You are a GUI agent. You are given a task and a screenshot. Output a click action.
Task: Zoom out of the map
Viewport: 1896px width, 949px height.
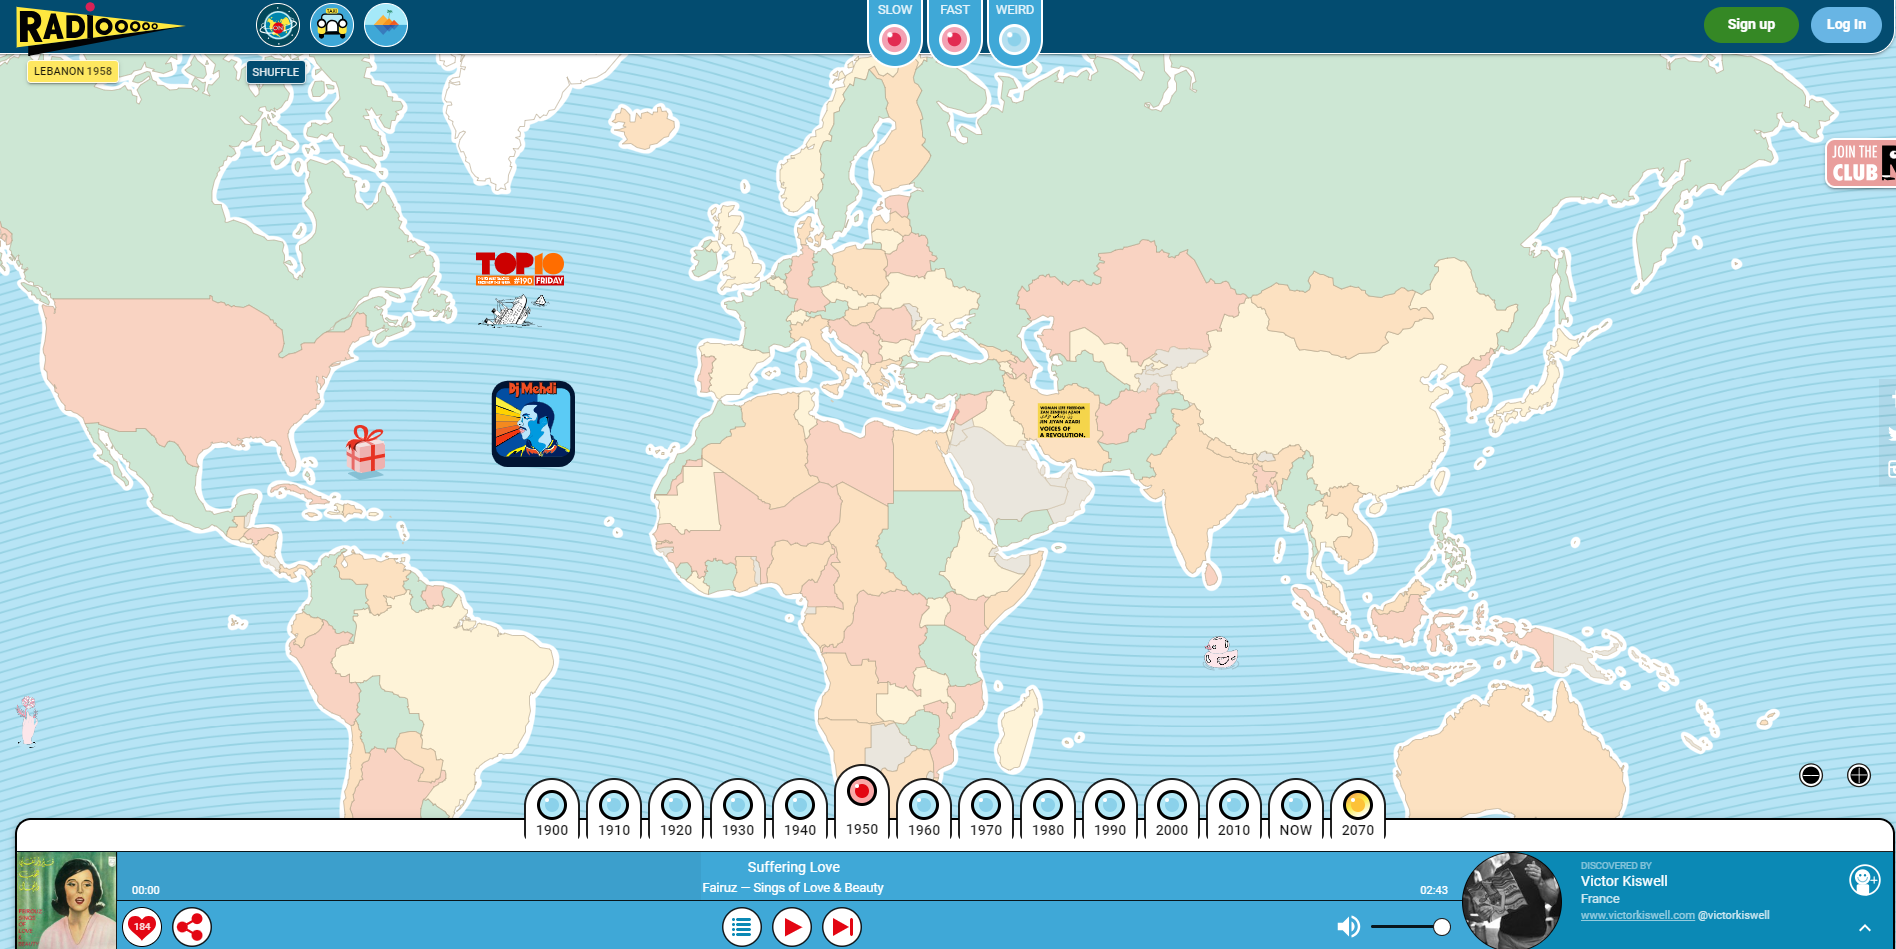pos(1810,775)
